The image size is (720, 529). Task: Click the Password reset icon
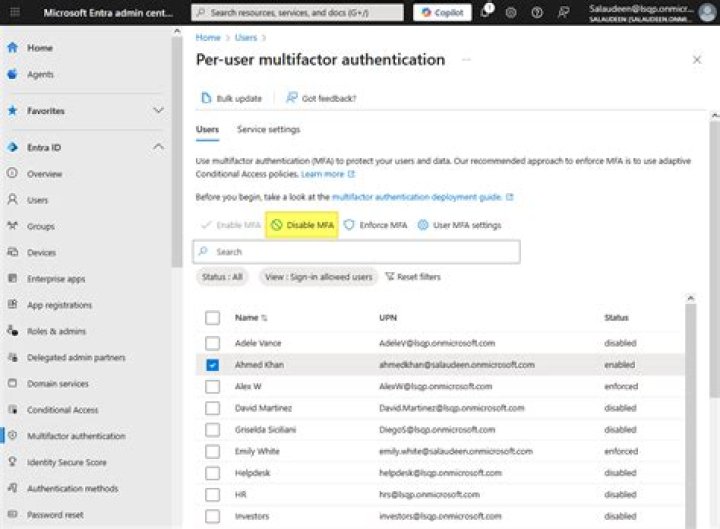pos(13,514)
